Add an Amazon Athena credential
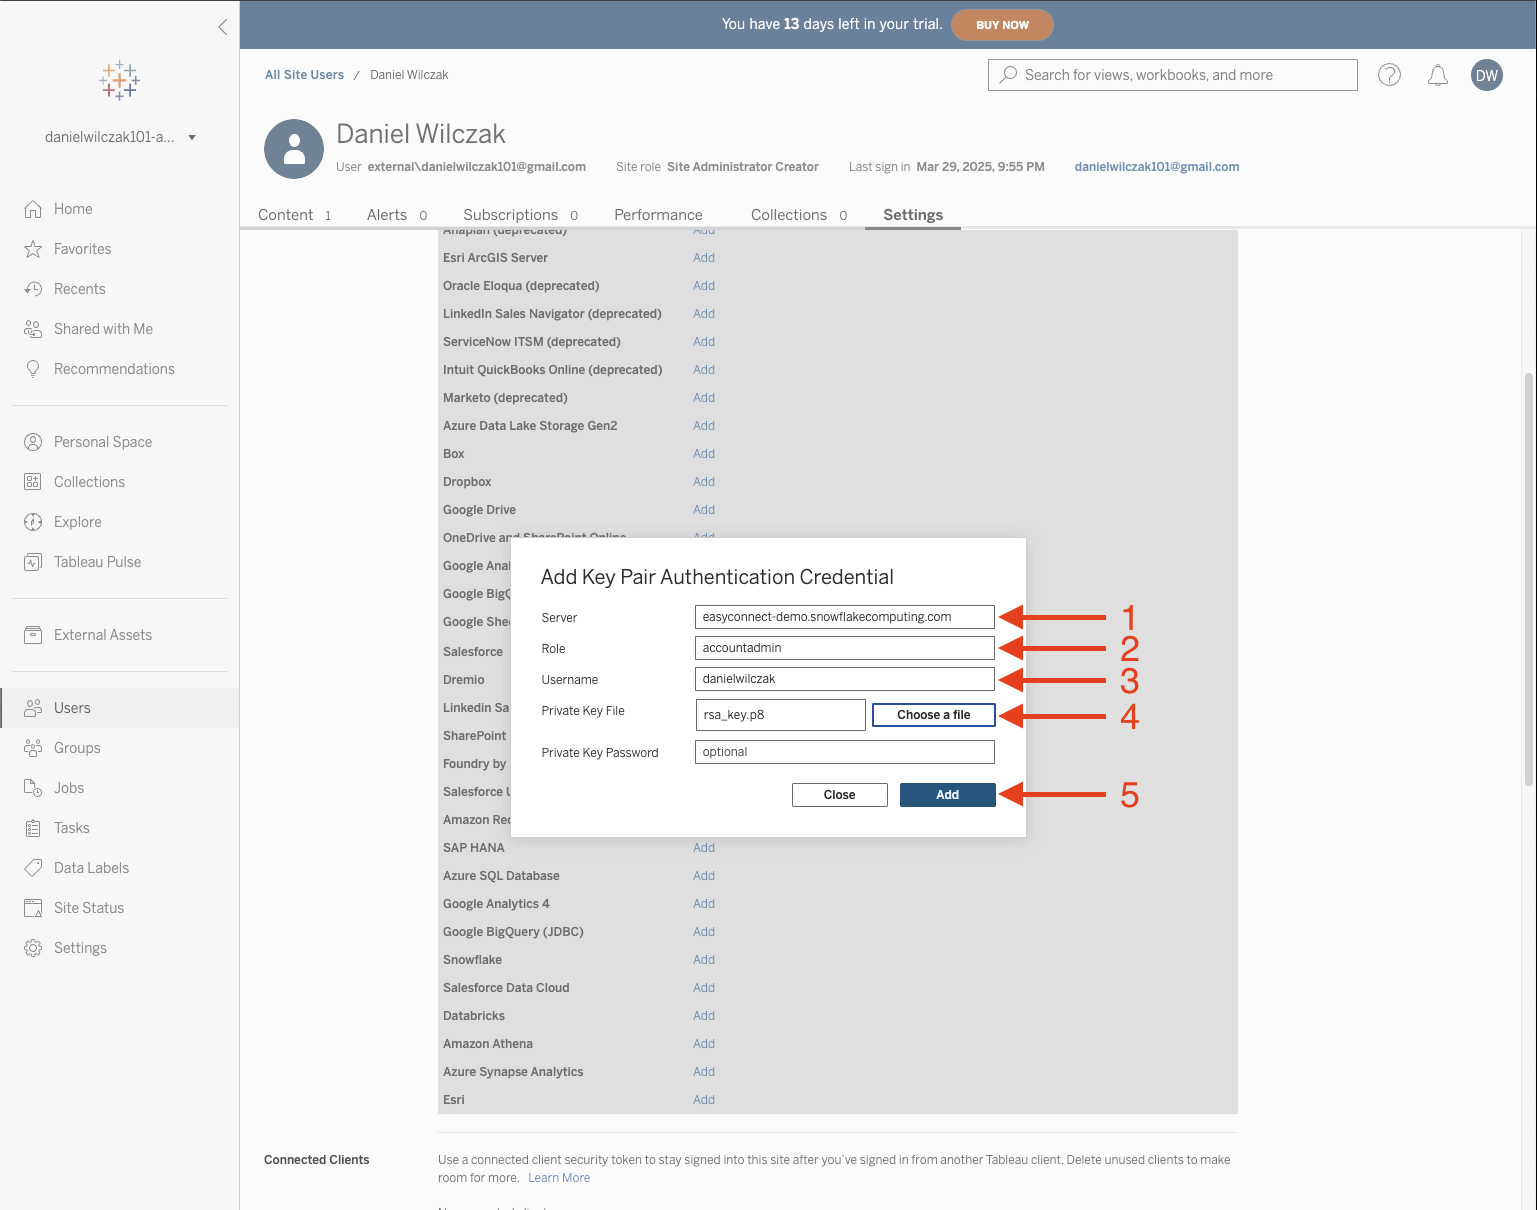1537x1210 pixels. (x=704, y=1044)
